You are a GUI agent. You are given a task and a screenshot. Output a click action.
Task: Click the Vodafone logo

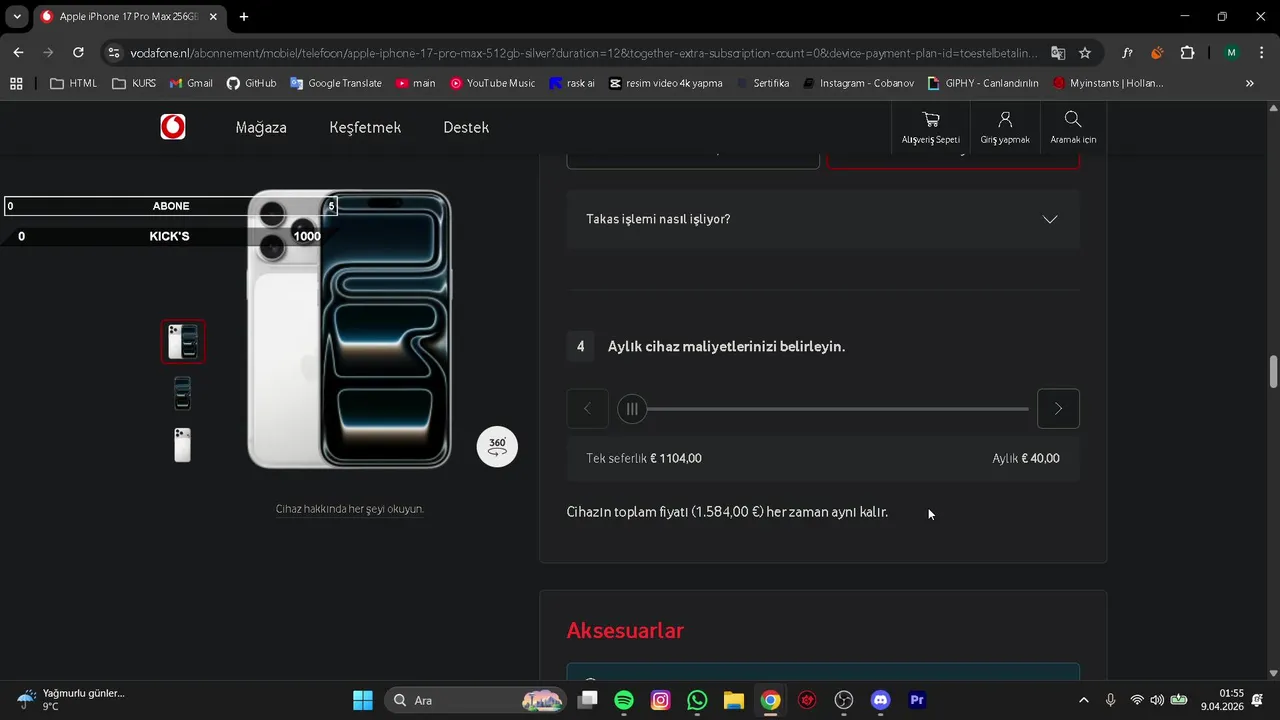[173, 127]
